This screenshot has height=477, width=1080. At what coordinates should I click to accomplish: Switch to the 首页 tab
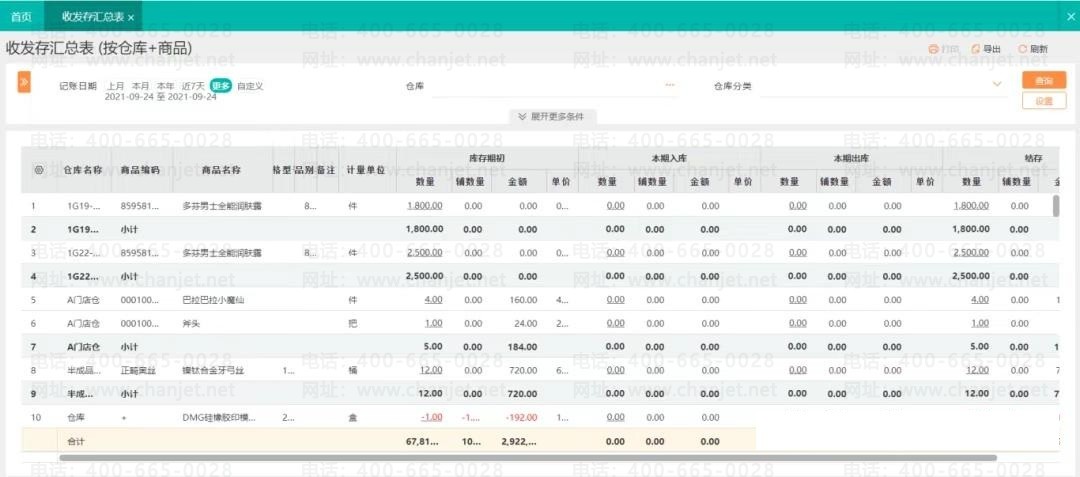21,17
